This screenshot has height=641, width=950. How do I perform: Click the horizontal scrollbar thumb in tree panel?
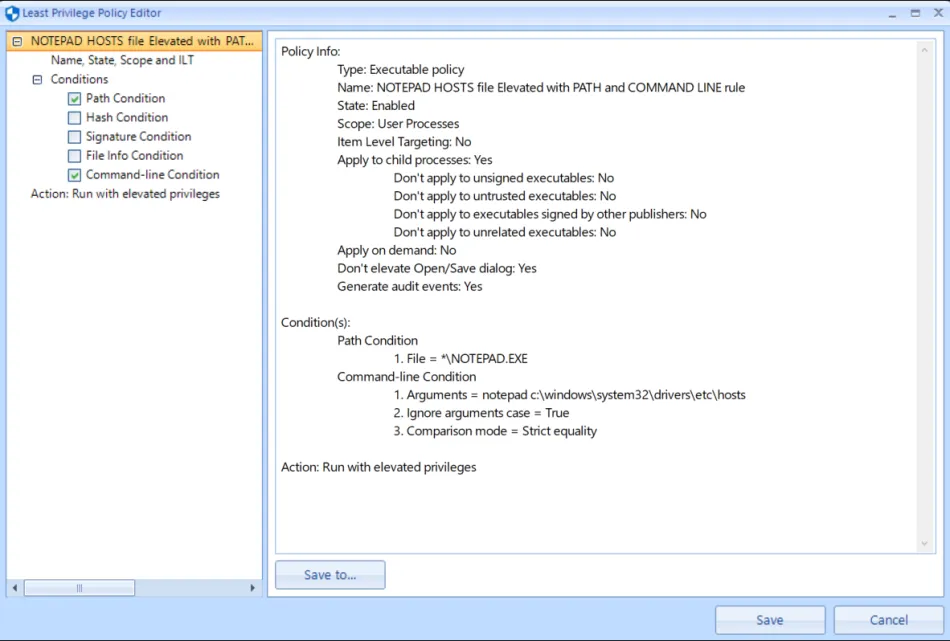(80, 589)
